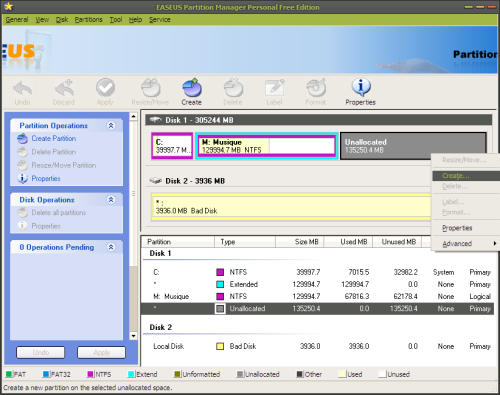Click the Size MB column header
Viewport: 500px width, 395px height.
coord(300,242)
